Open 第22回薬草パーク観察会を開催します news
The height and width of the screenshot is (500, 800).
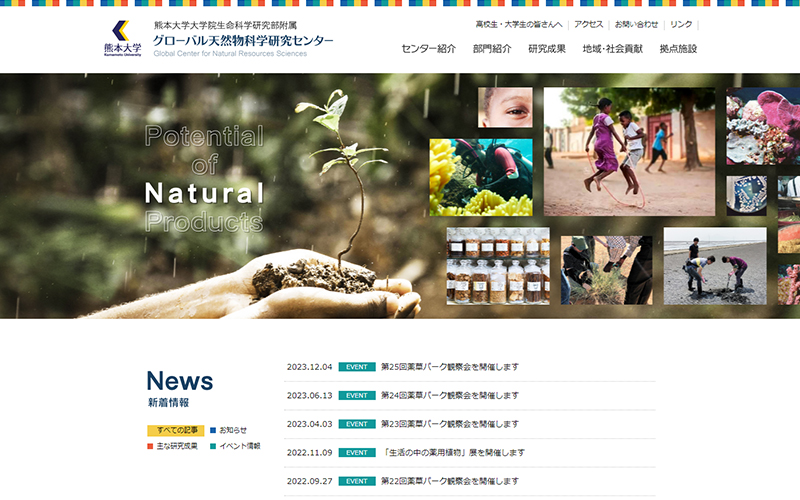[x=450, y=481]
